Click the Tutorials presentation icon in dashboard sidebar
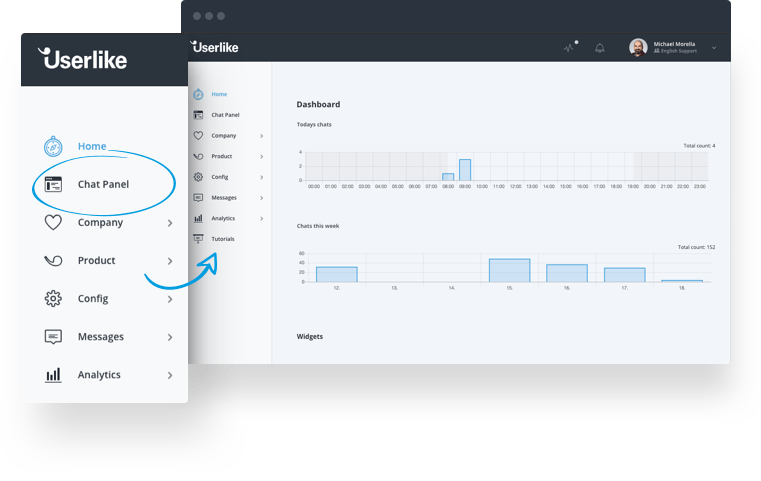This screenshot has width=761, height=481. [x=198, y=239]
